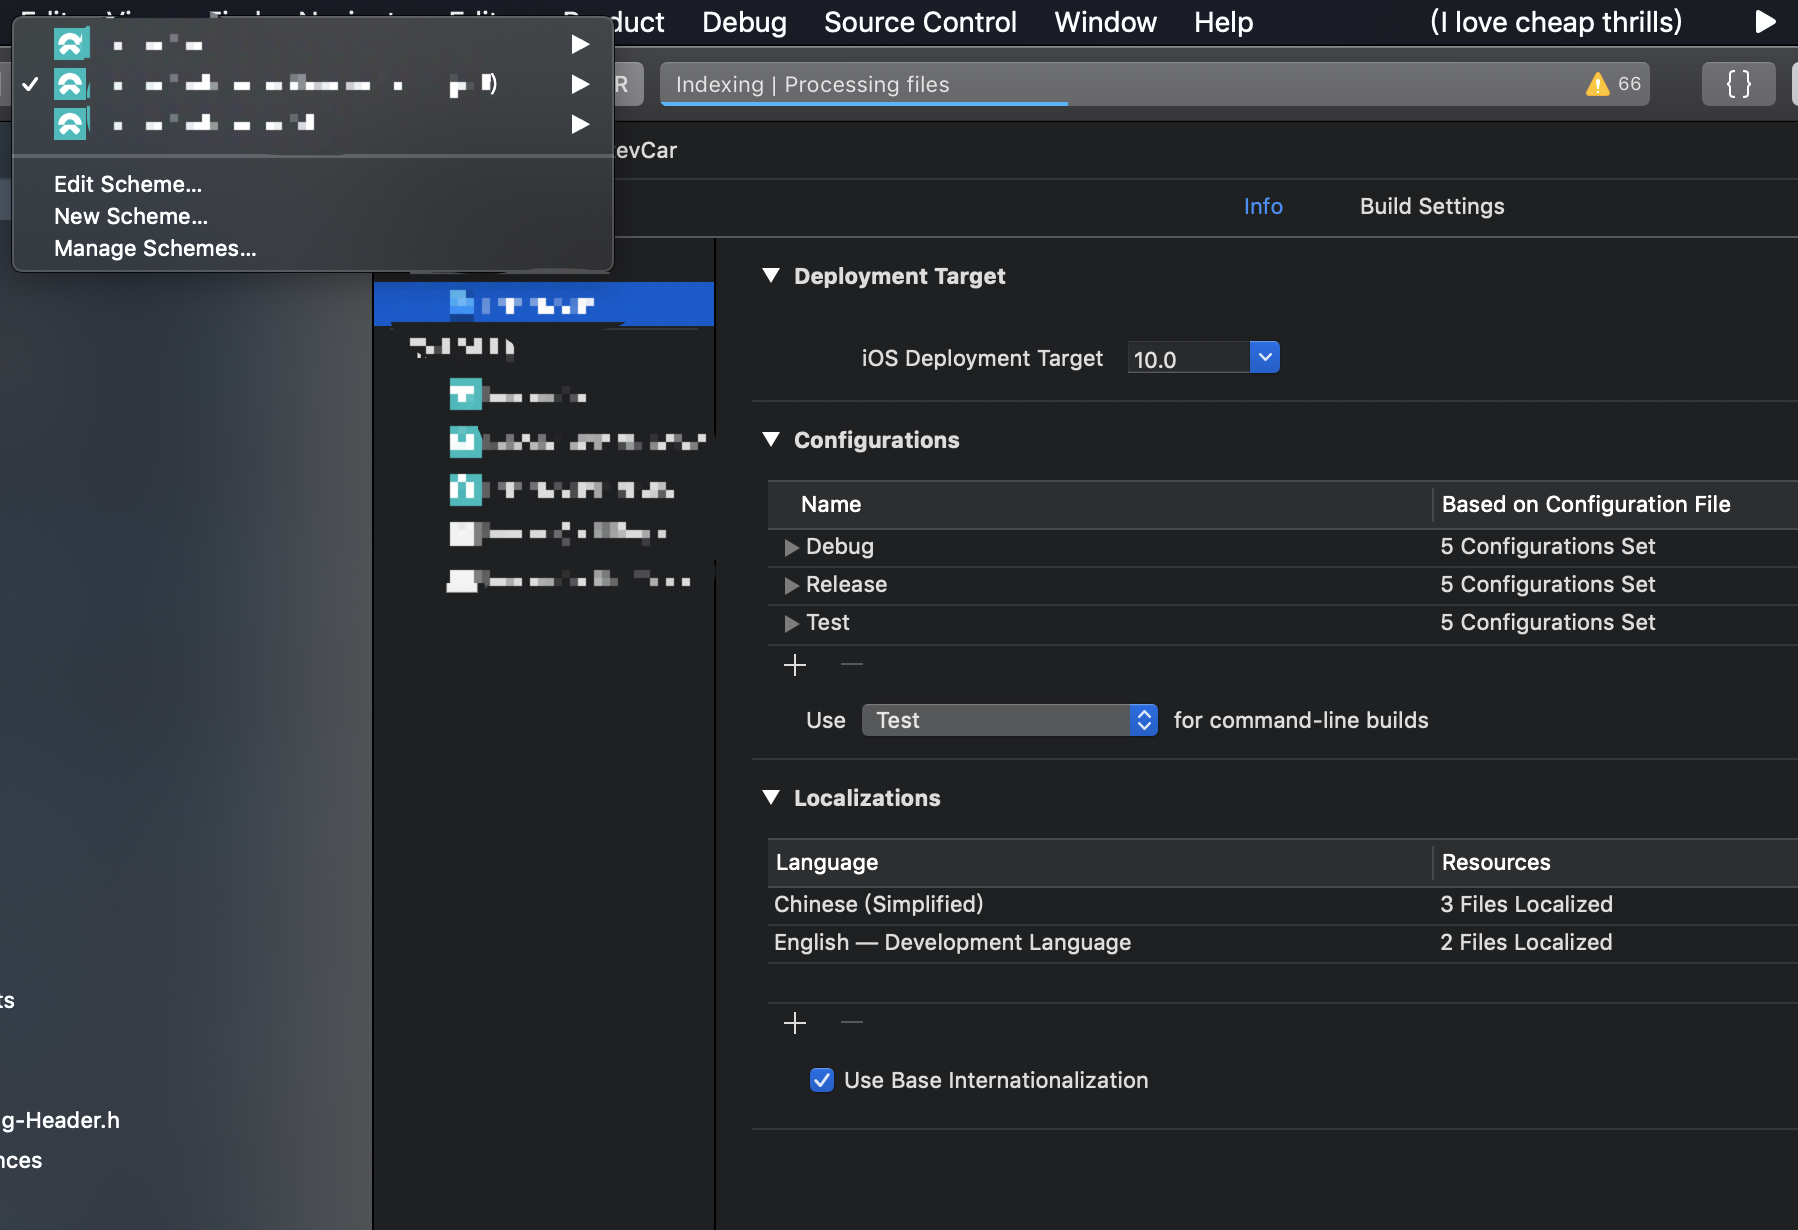Open the Window menu
The image size is (1798, 1230).
[1105, 22]
